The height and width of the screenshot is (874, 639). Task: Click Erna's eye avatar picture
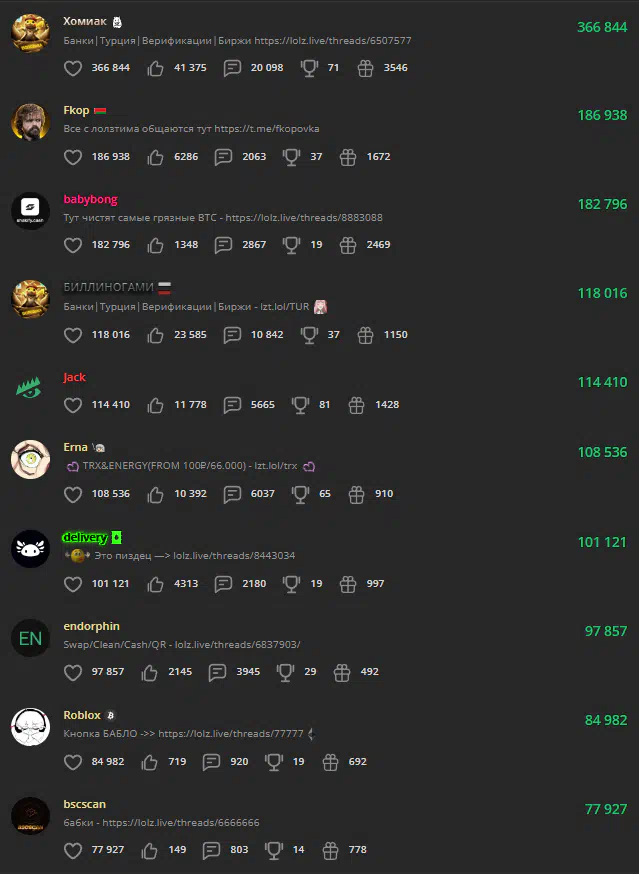point(31,459)
